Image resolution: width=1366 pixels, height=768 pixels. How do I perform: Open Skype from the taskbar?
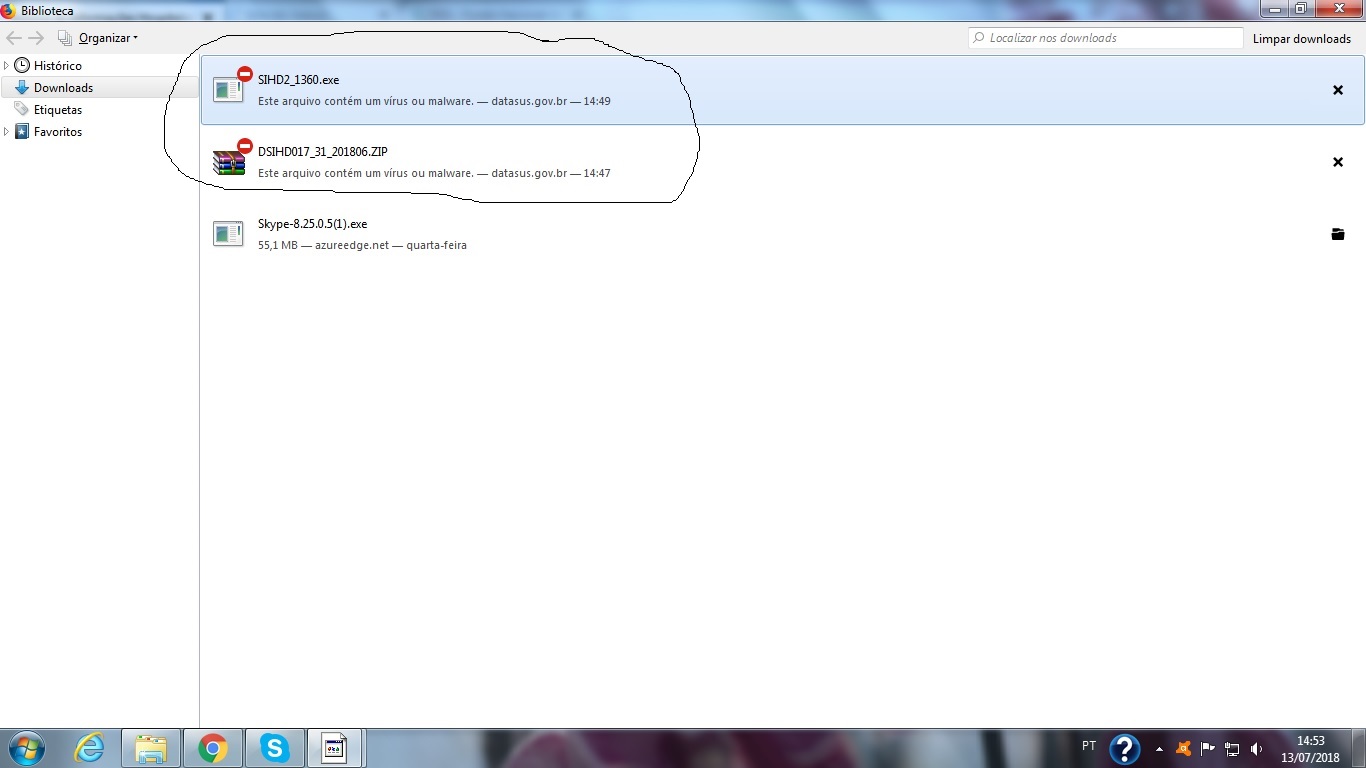(274, 748)
